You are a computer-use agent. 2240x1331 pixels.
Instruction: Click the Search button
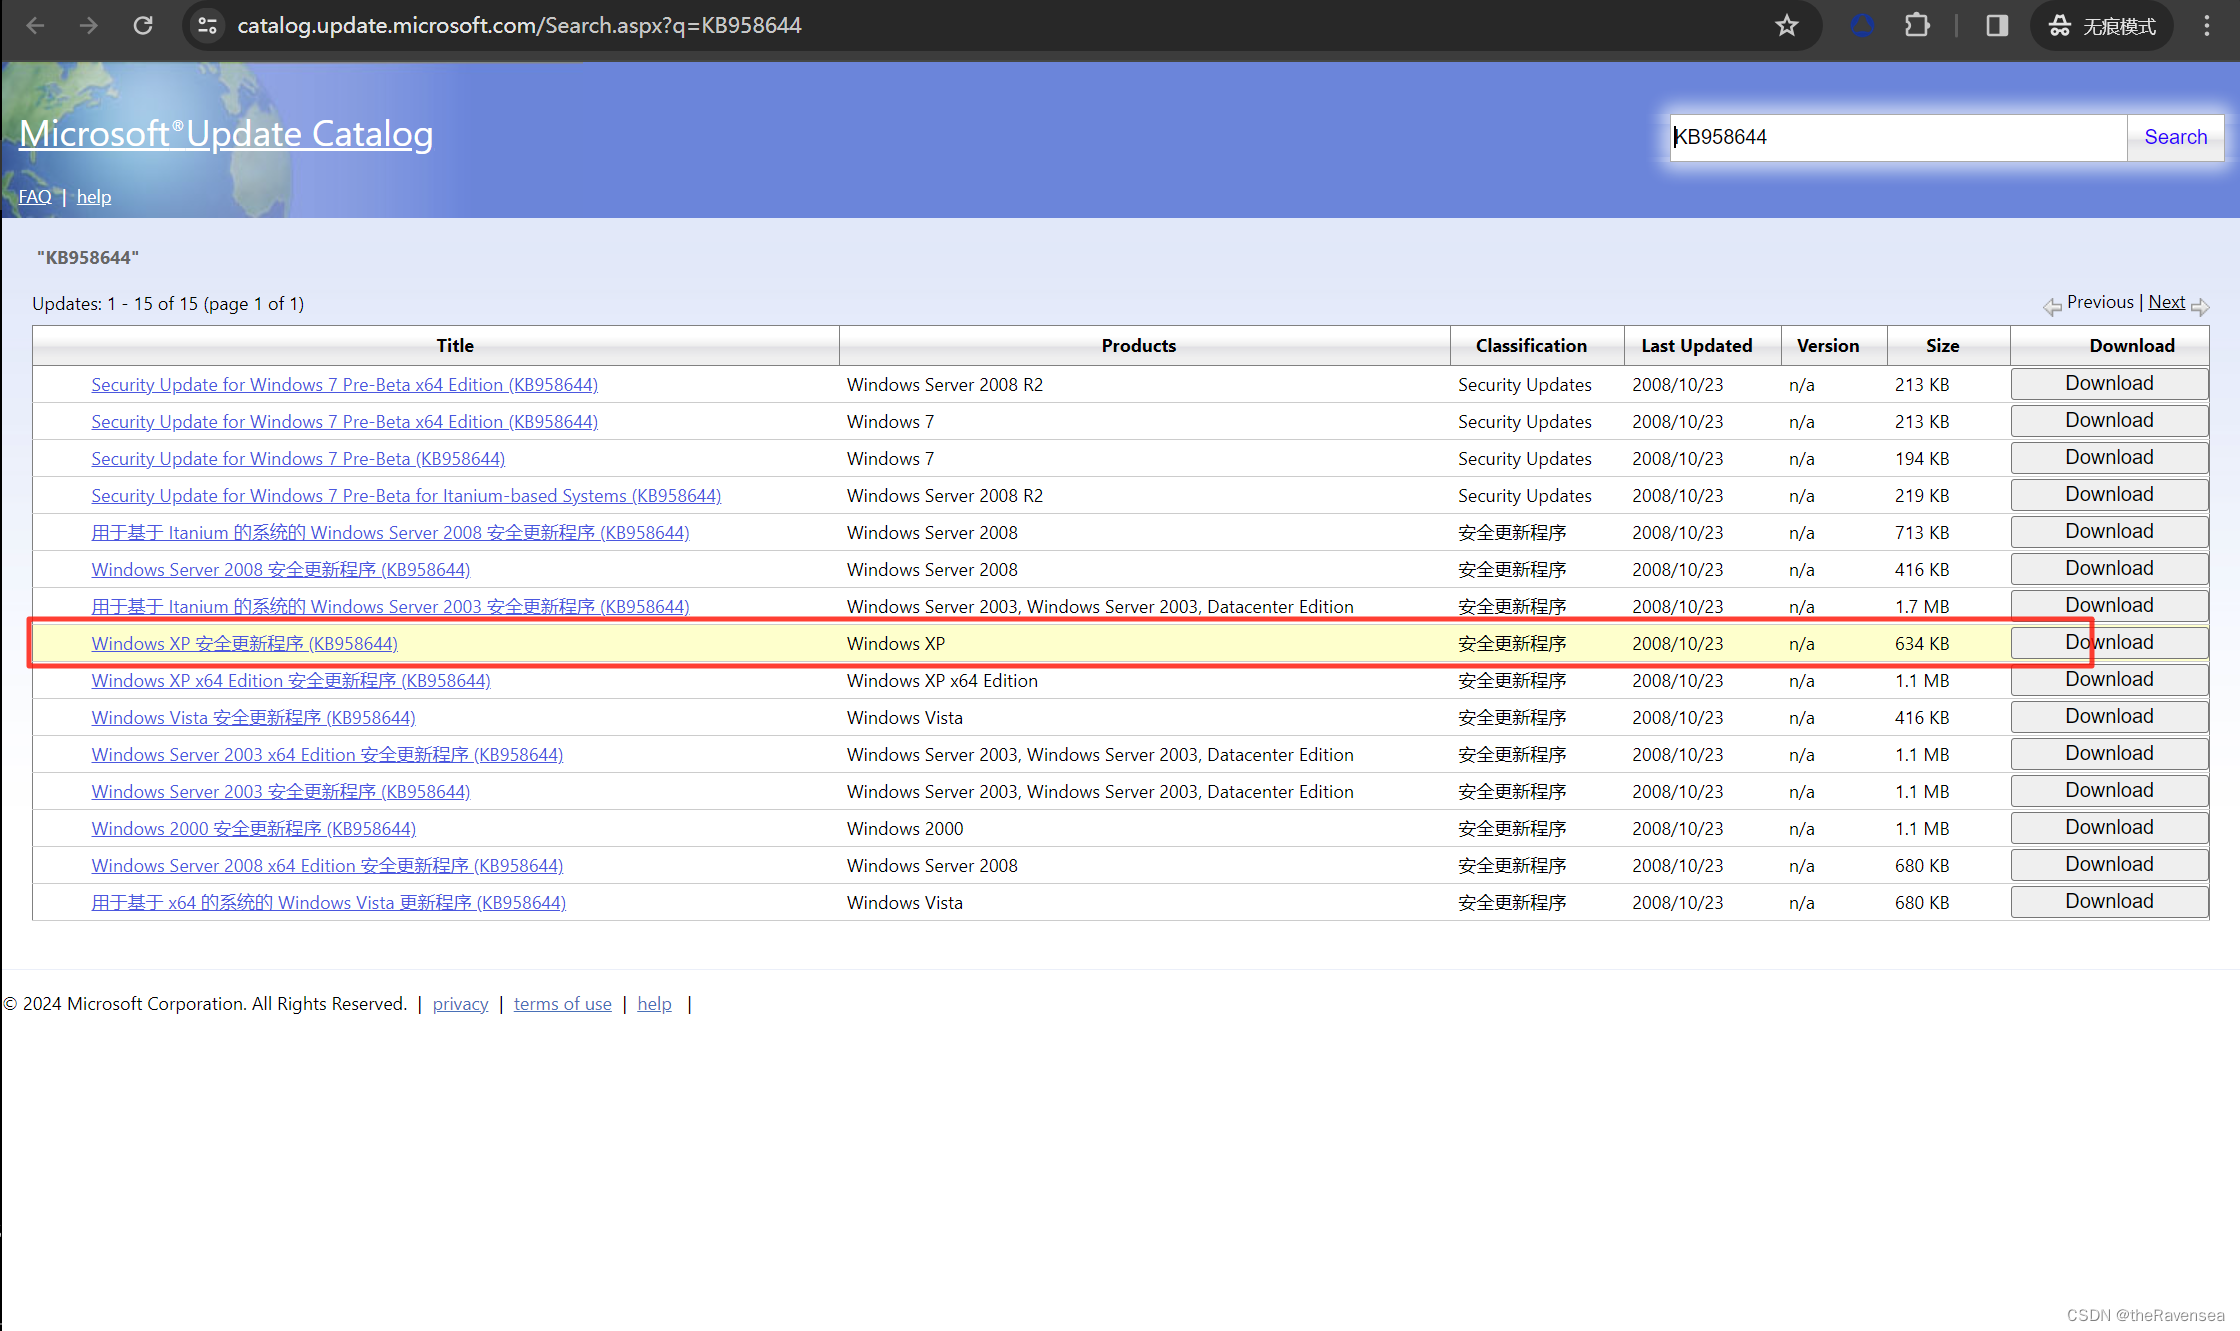click(2175, 137)
